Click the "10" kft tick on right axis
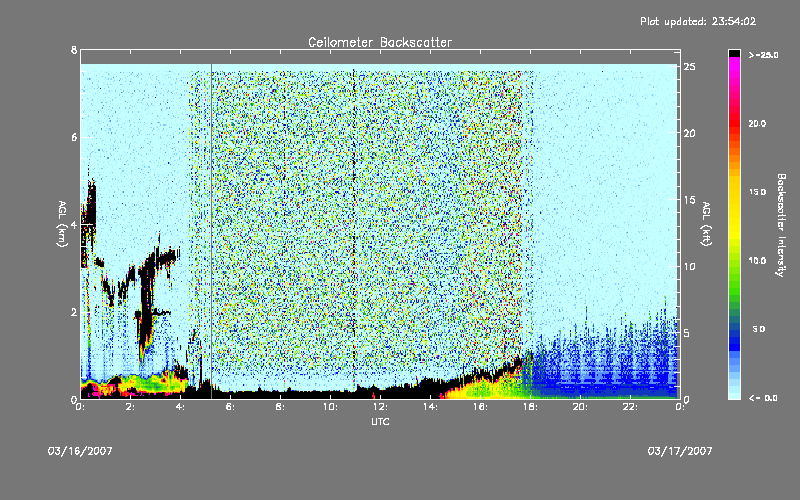The image size is (800, 500). 689,266
